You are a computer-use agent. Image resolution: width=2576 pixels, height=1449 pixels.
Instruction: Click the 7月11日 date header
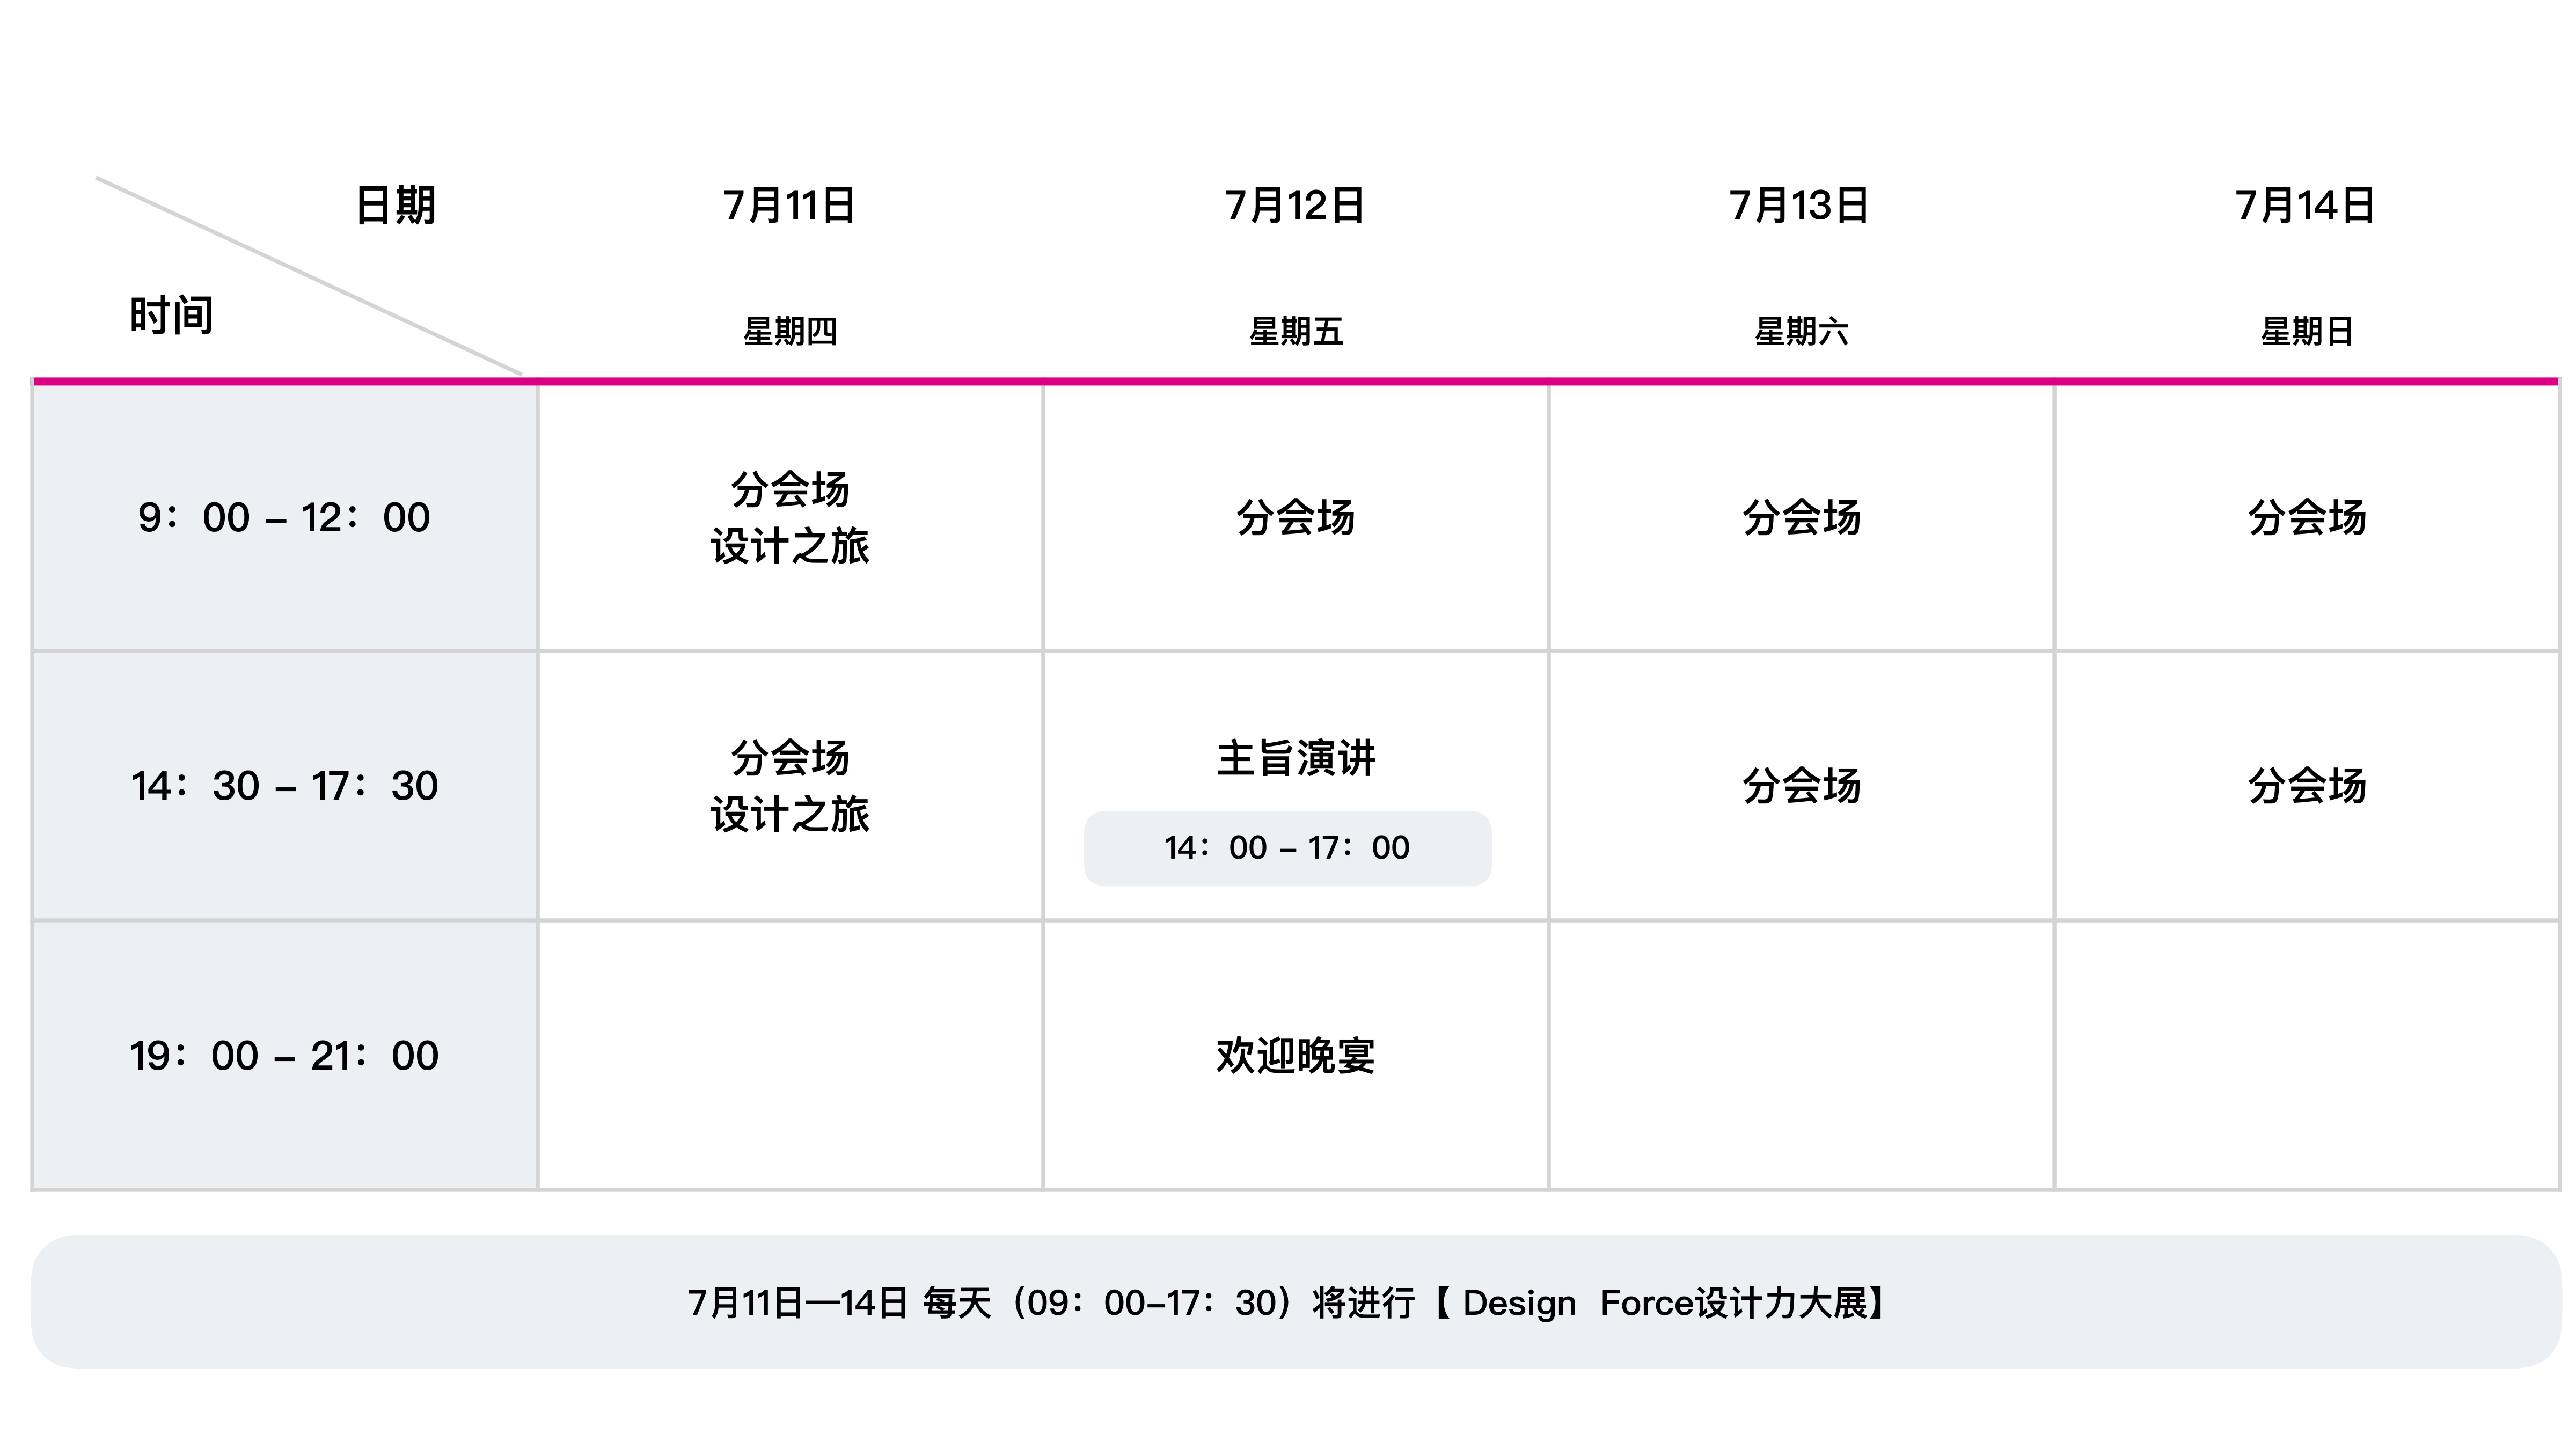789,206
